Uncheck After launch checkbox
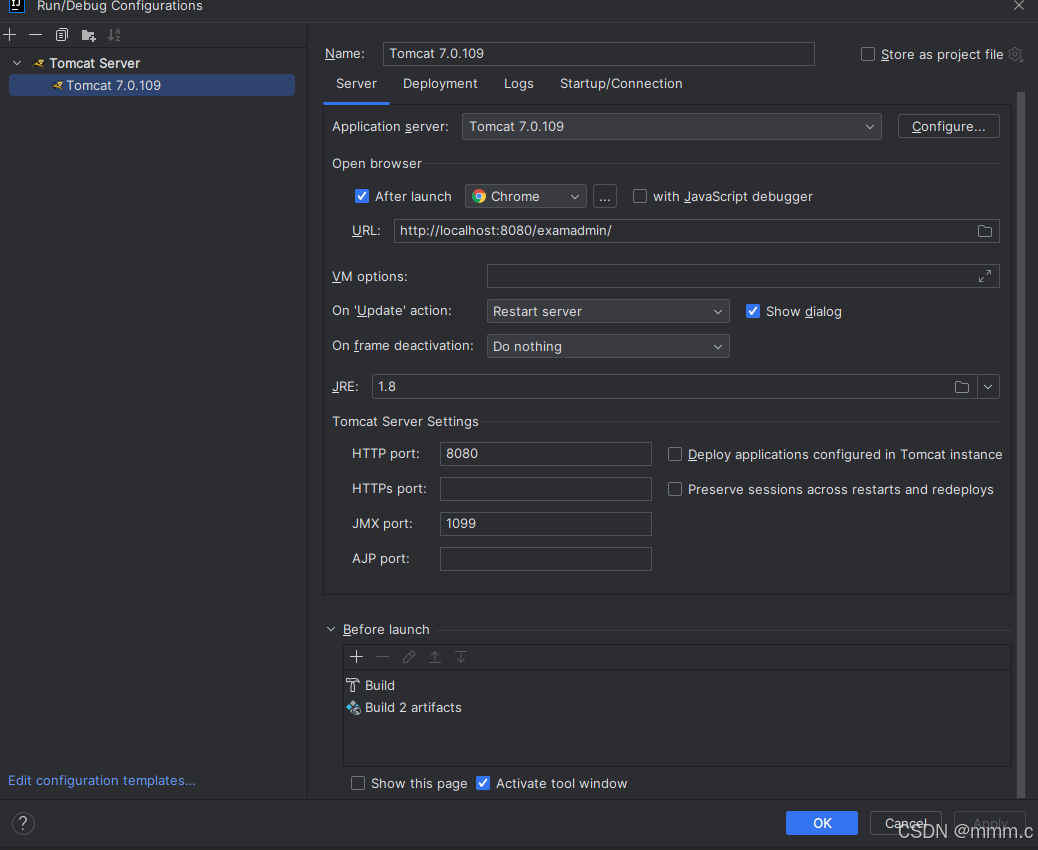 click(361, 196)
